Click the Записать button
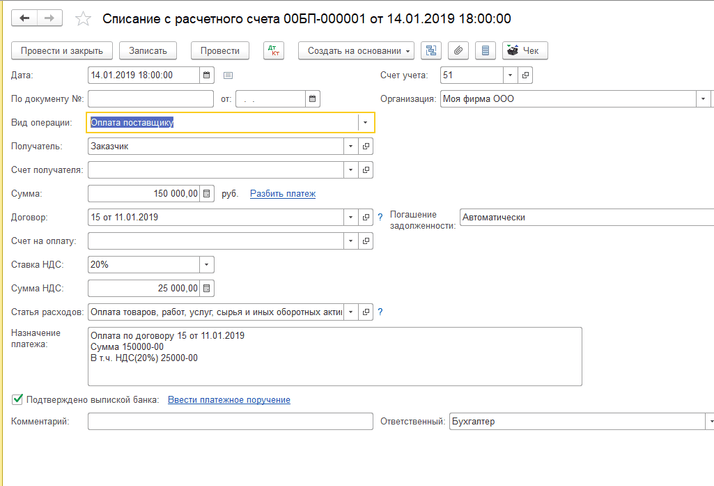This screenshot has width=714, height=486. [x=150, y=50]
